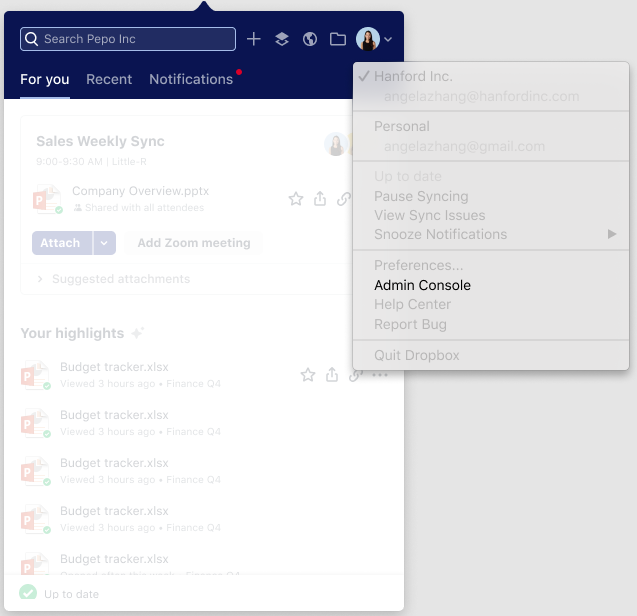This screenshot has height=616, width=637.
Task: Expand arrow beside Snooze Notifications
Action: [x=612, y=234]
